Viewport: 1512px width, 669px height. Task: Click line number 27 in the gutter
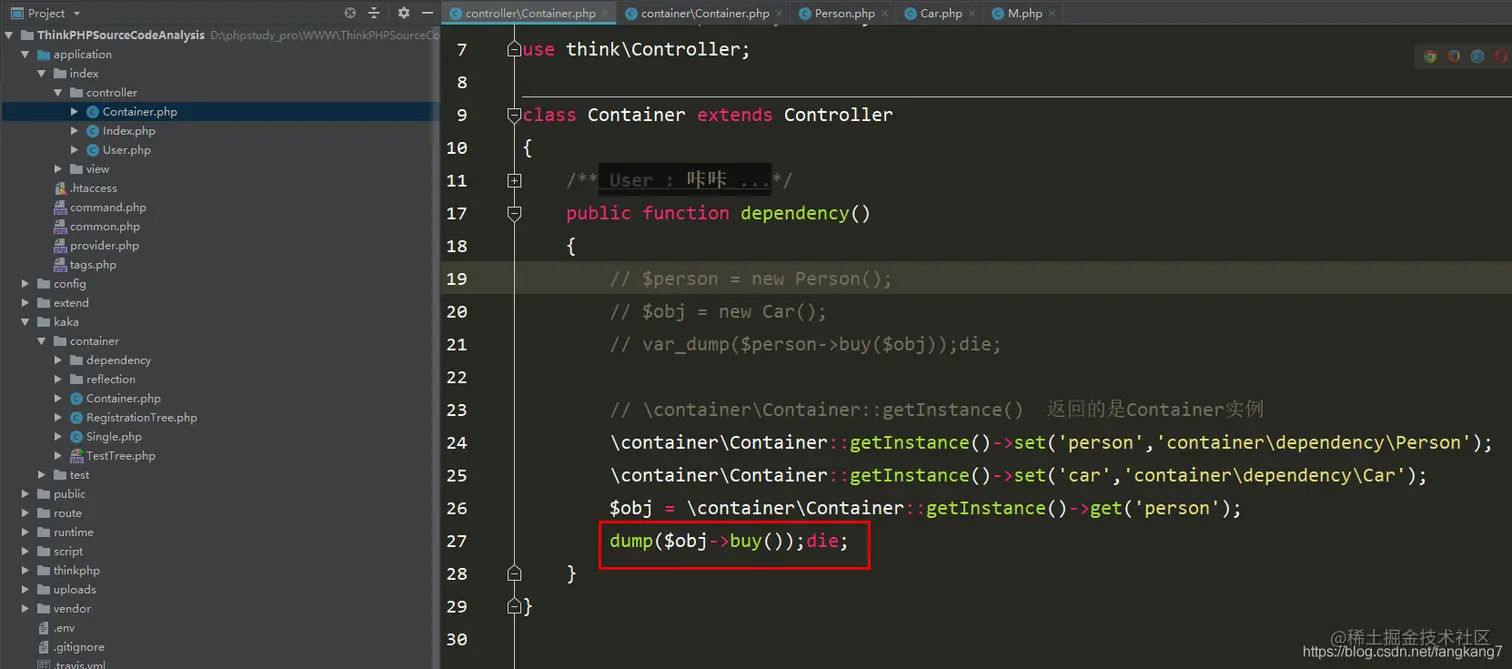point(456,541)
